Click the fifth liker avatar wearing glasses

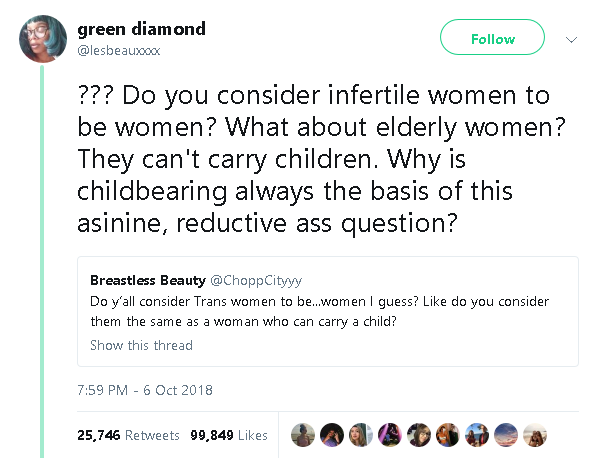(419, 435)
